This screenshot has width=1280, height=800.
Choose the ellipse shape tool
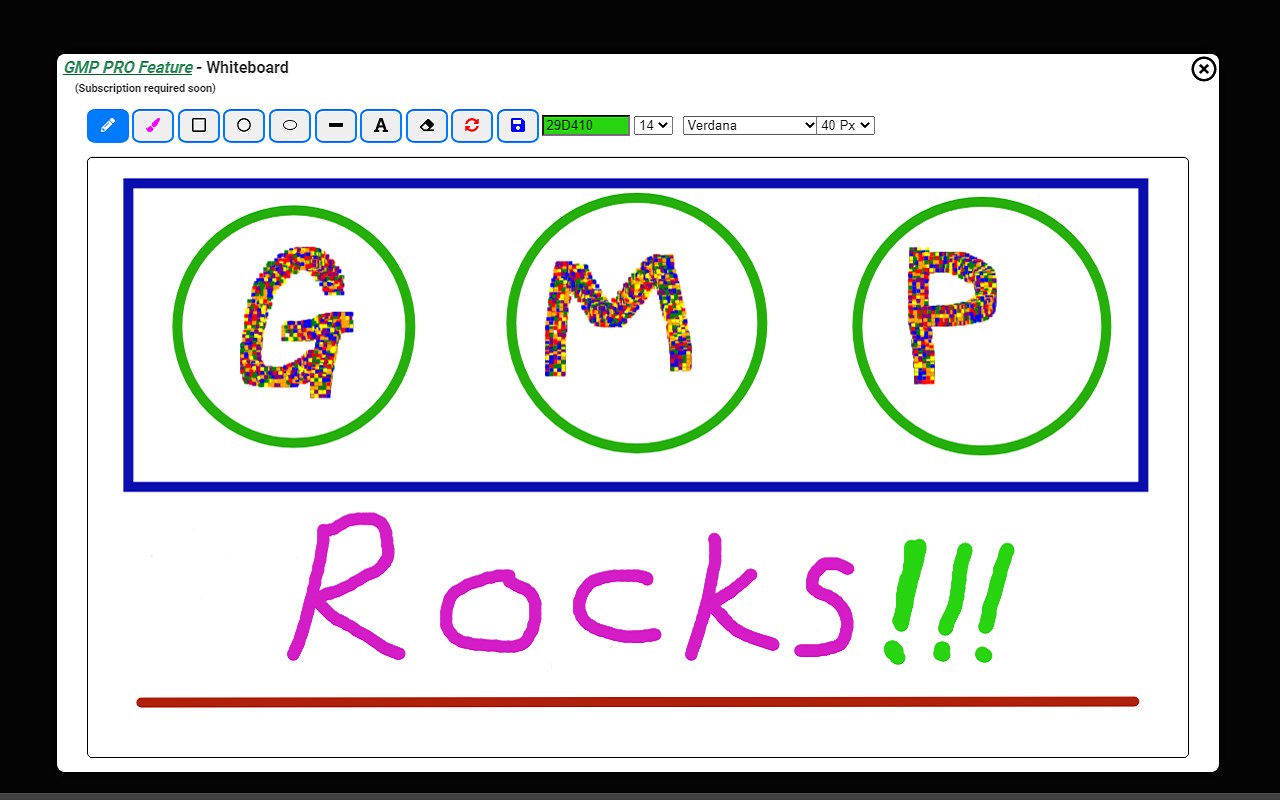tap(290, 126)
